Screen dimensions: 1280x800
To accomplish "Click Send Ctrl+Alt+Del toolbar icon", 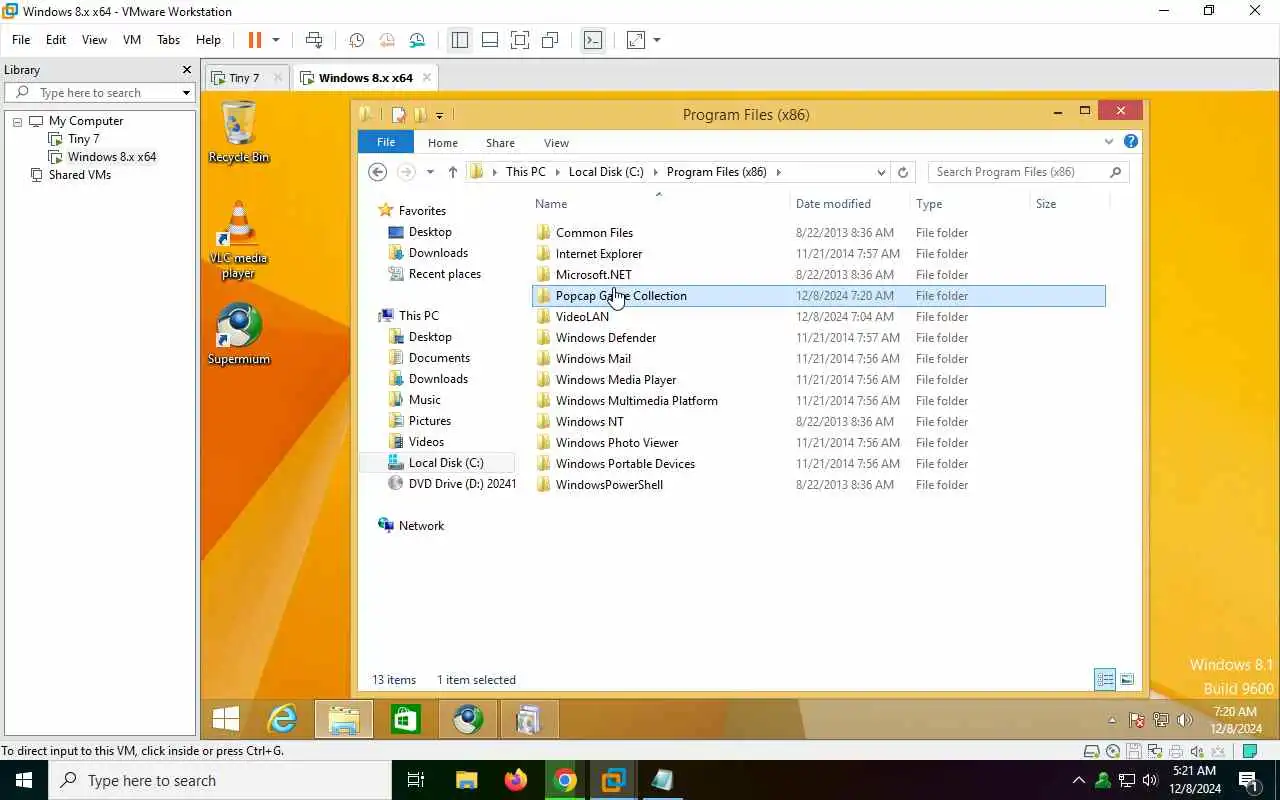I will pyautogui.click(x=314, y=40).
